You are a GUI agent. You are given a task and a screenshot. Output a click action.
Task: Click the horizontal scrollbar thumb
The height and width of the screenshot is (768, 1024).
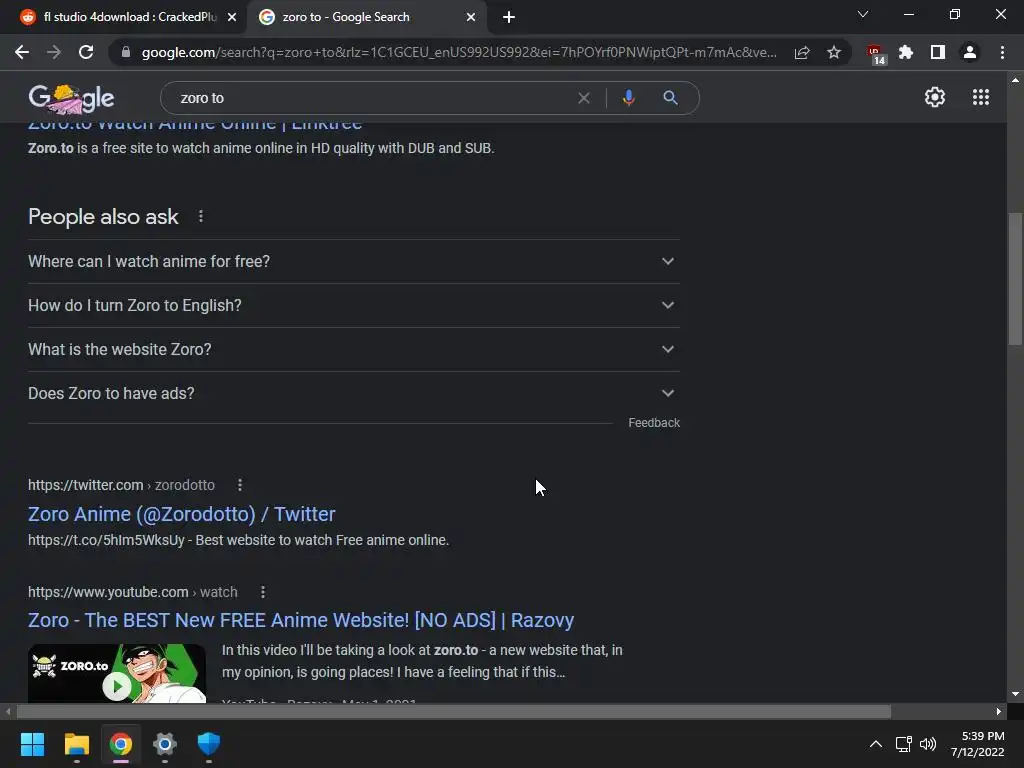[453, 711]
